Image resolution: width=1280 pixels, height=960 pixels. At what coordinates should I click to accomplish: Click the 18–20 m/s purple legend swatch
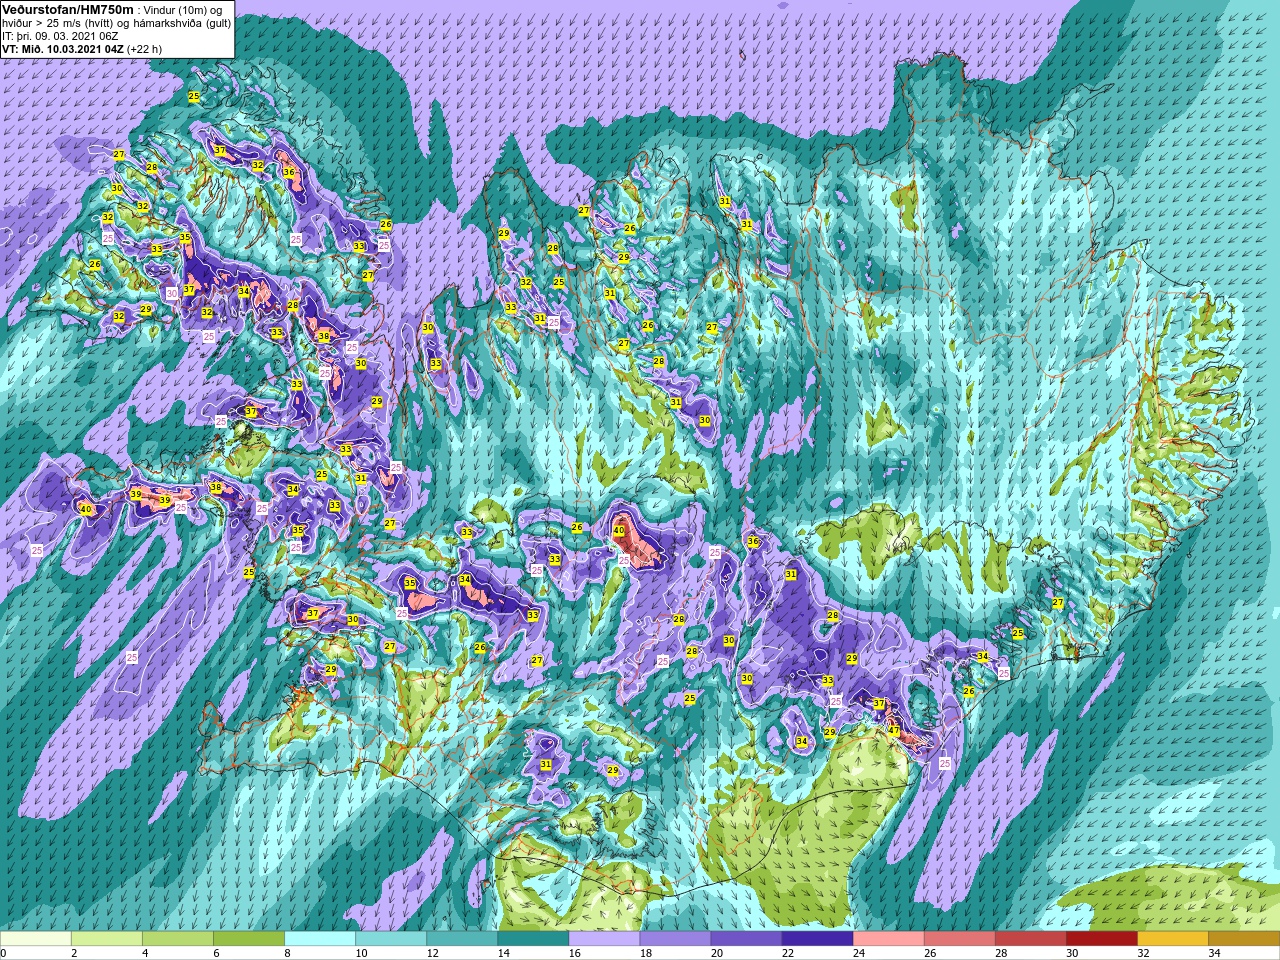click(x=675, y=939)
